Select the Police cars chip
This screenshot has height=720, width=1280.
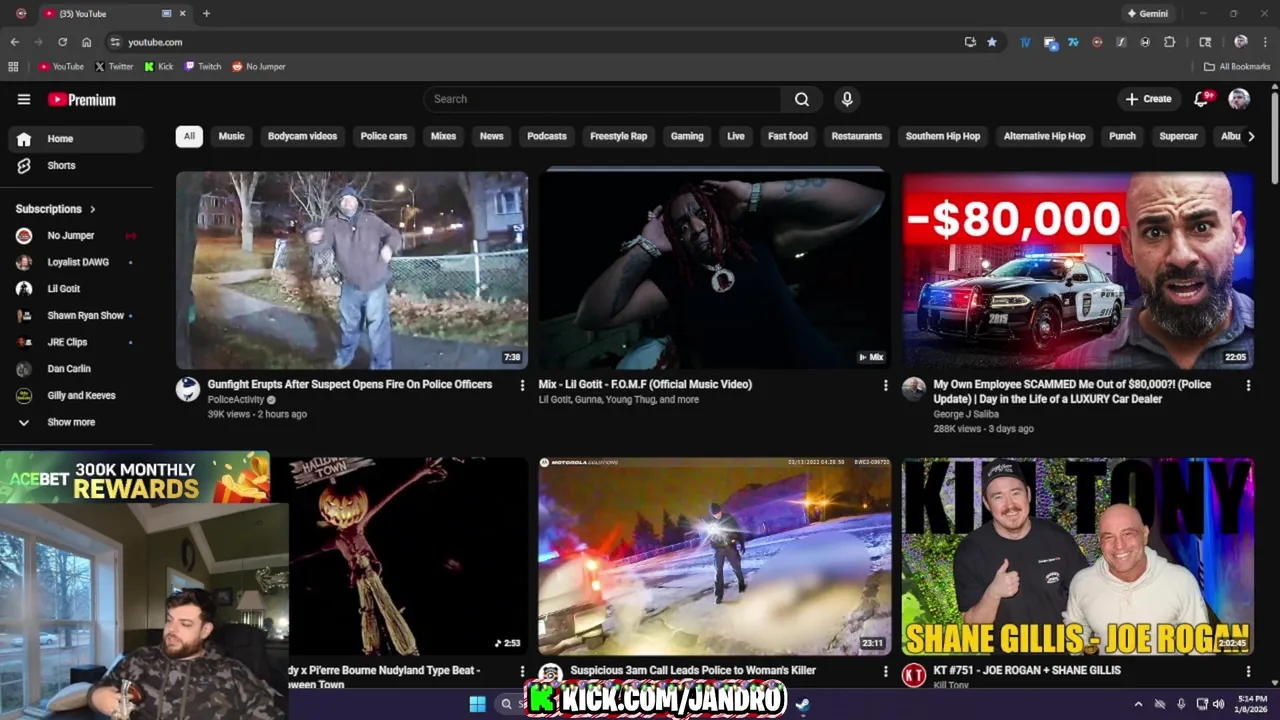384,136
